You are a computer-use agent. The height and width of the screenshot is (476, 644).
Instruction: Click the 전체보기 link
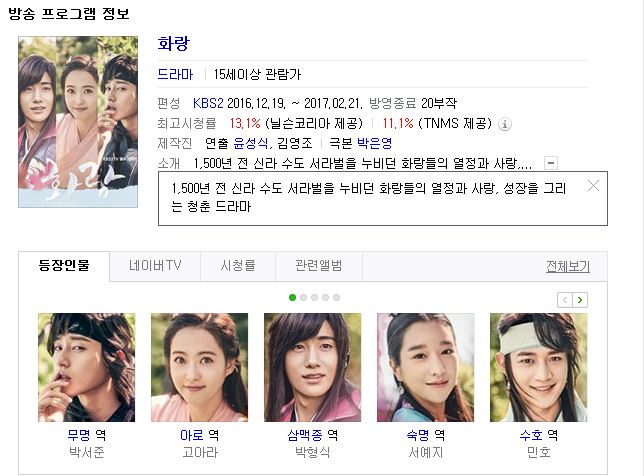(x=568, y=267)
